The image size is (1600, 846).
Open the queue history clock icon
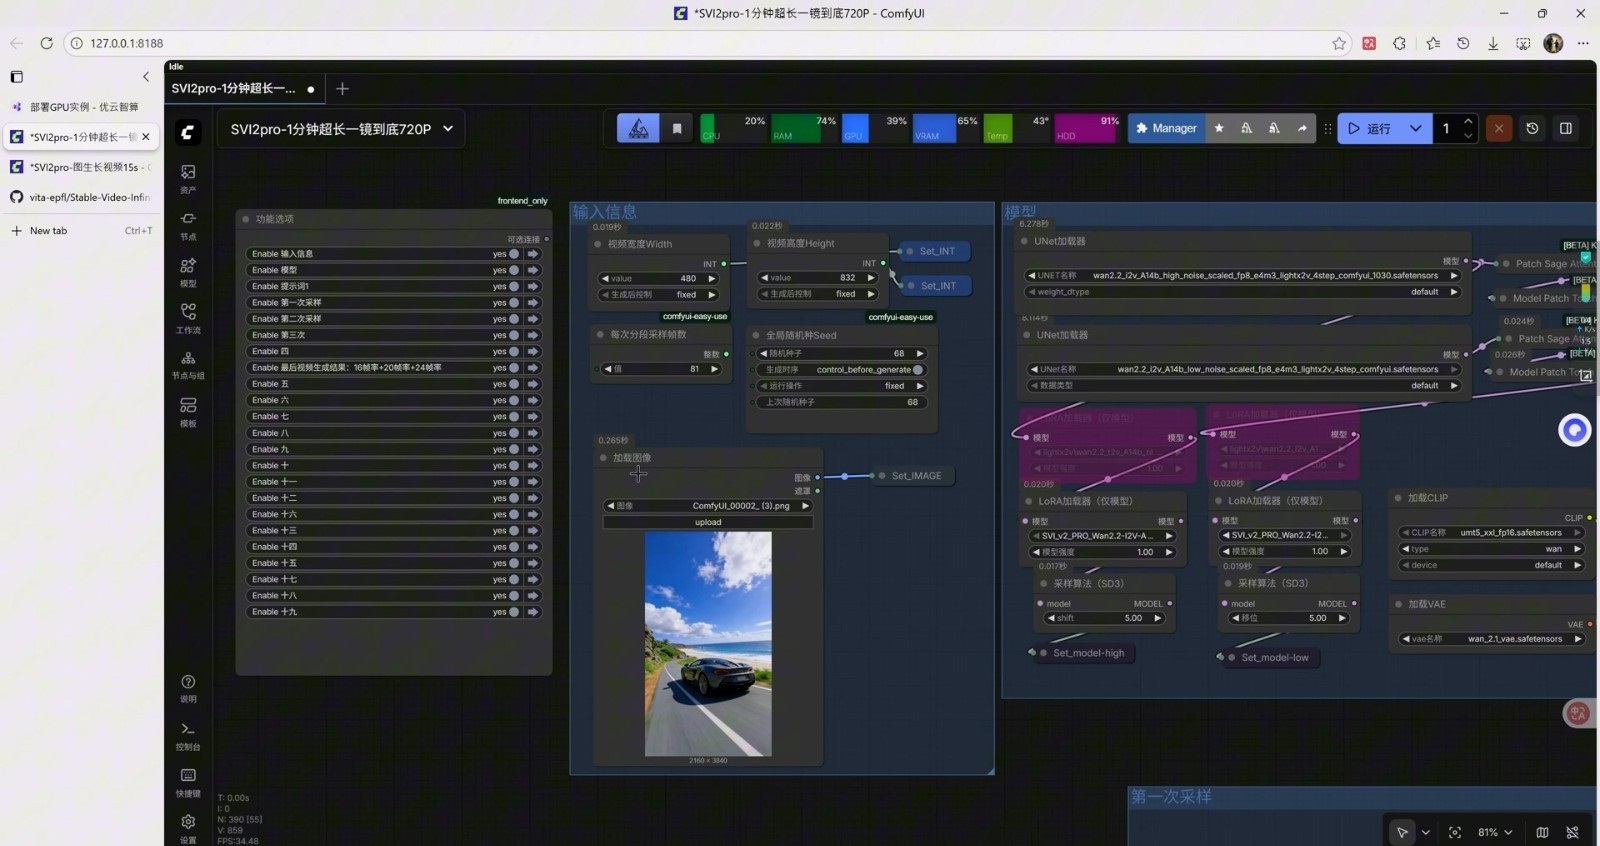[x=1532, y=128]
